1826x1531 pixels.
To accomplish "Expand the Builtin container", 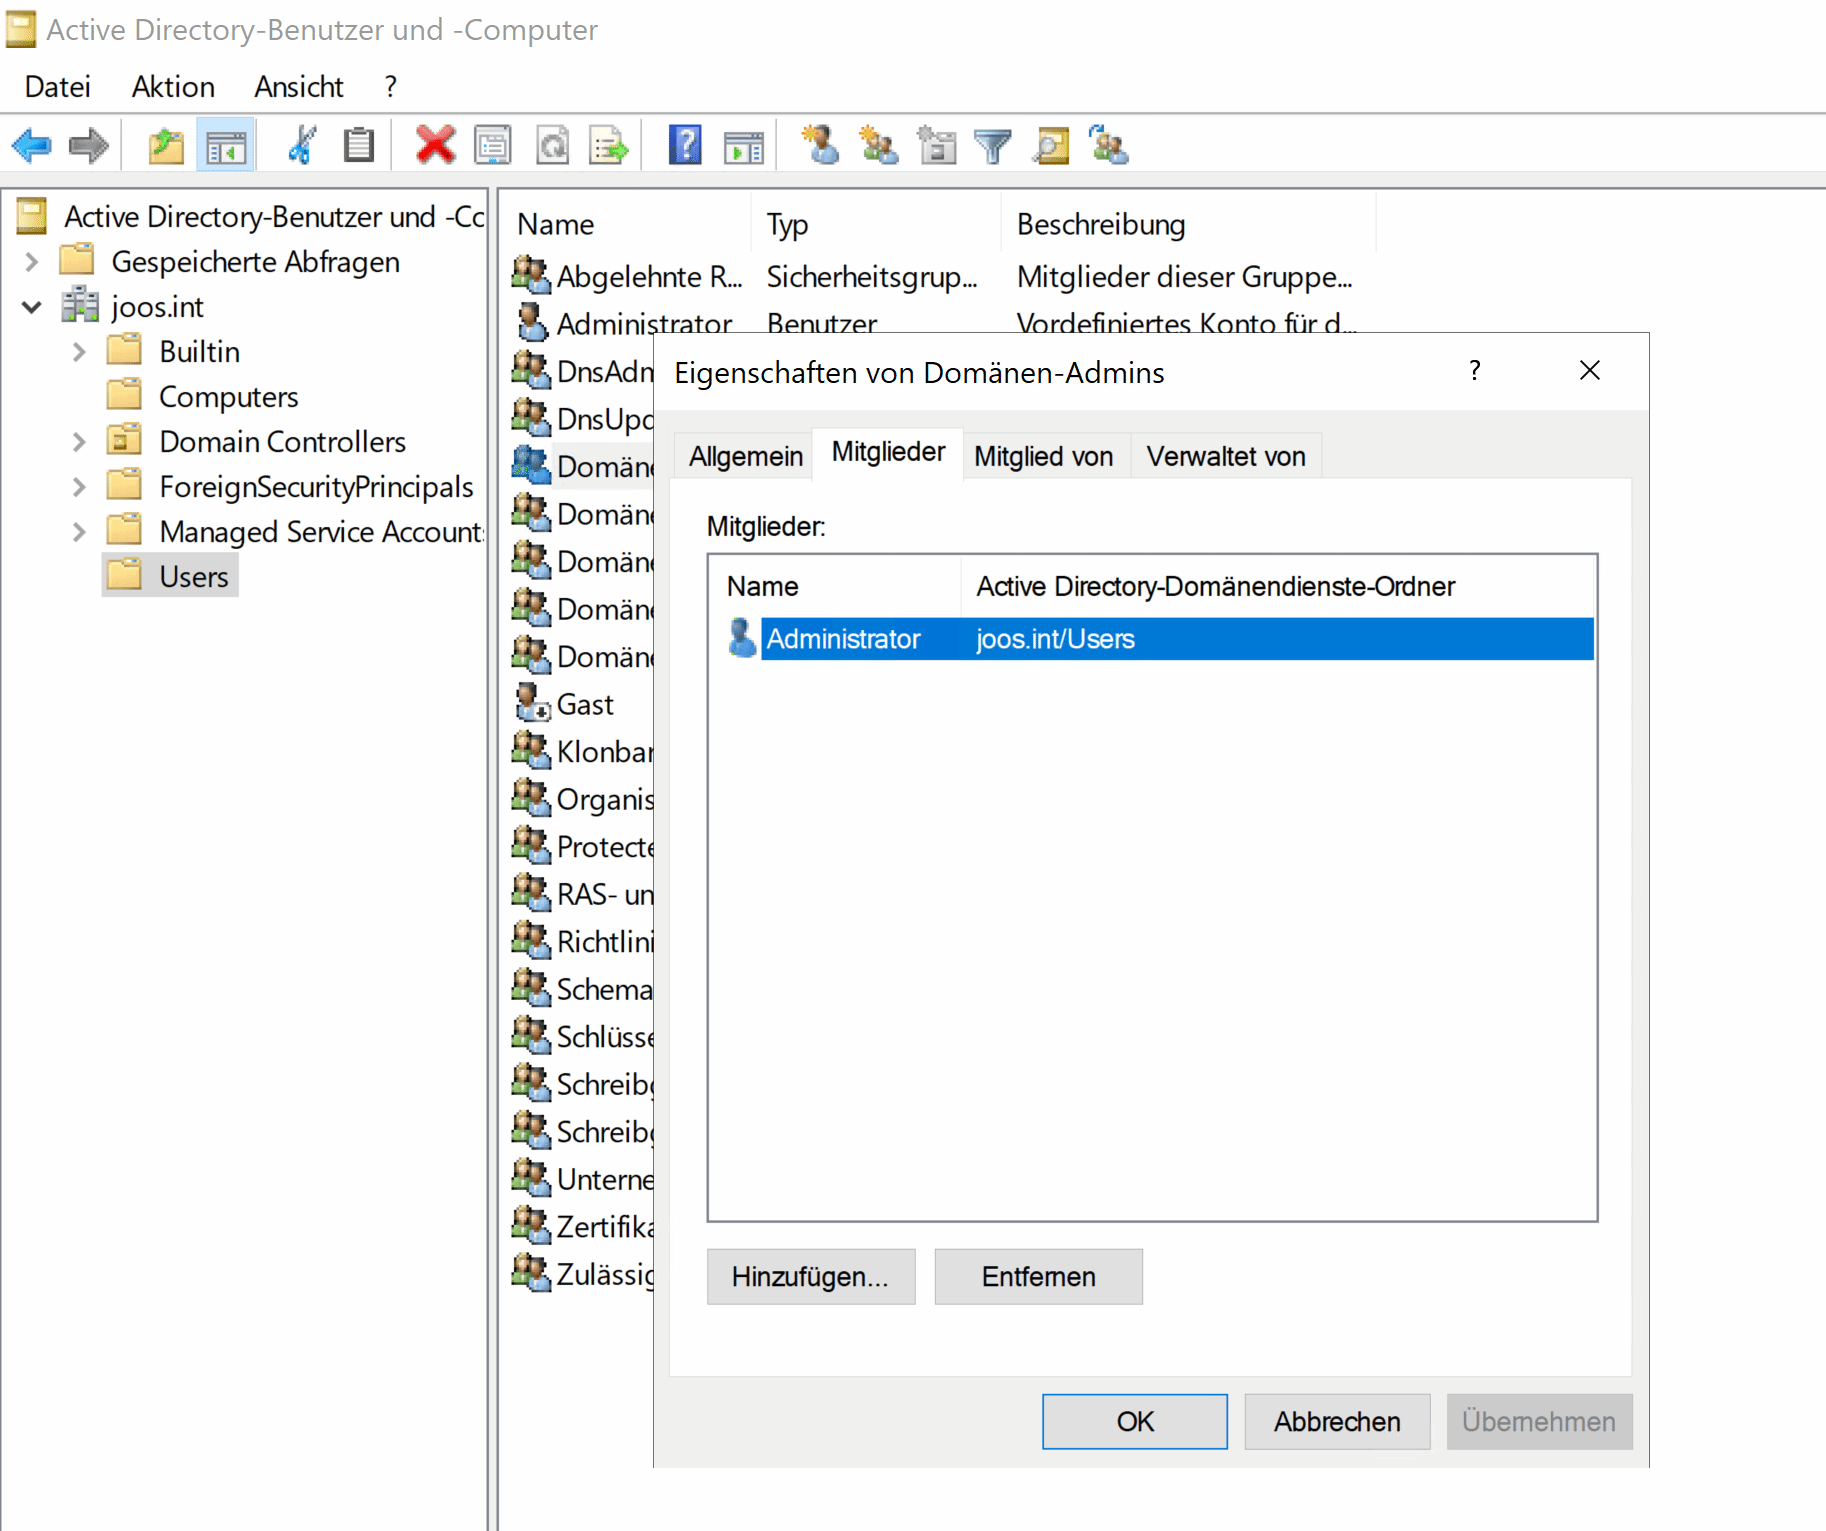I will click(x=79, y=351).
